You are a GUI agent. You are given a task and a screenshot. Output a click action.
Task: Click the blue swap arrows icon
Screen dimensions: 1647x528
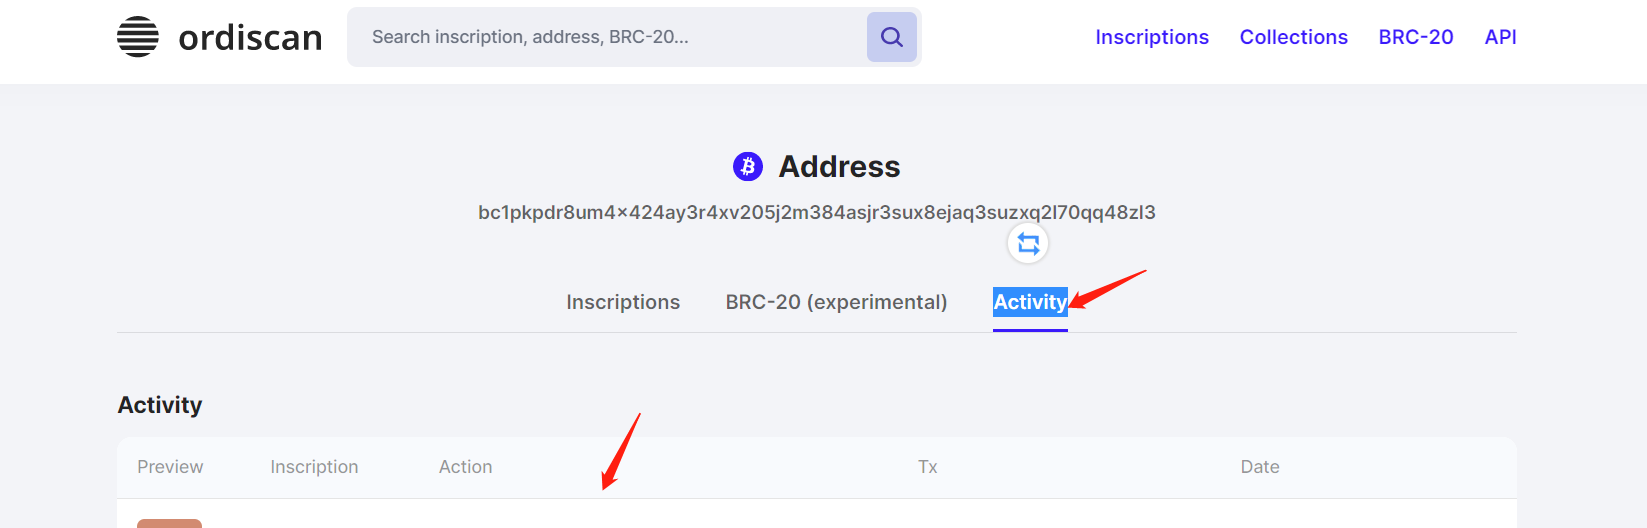(1028, 244)
